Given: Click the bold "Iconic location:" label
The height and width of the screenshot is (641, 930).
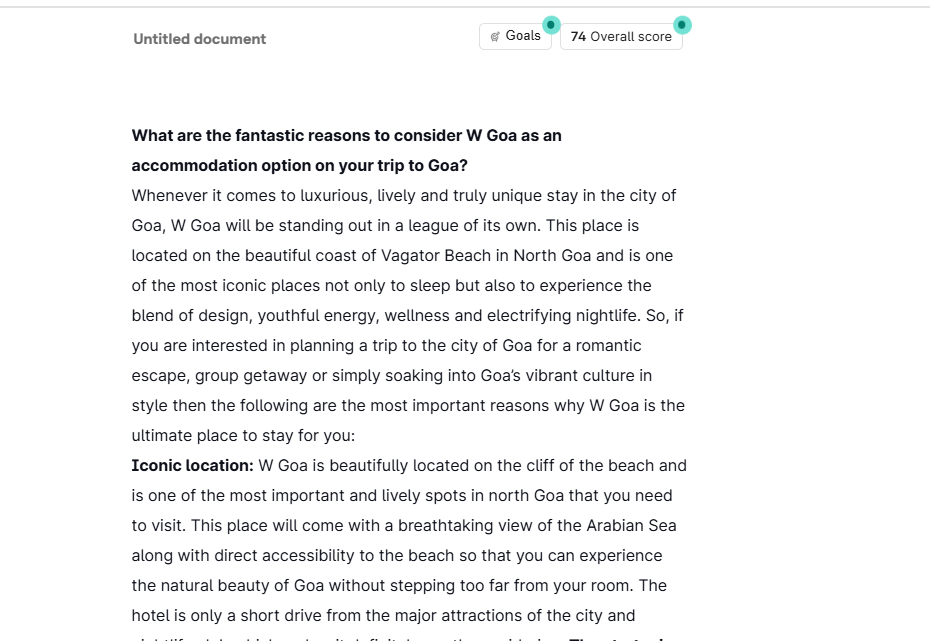Looking at the screenshot, I should [x=192, y=465].
